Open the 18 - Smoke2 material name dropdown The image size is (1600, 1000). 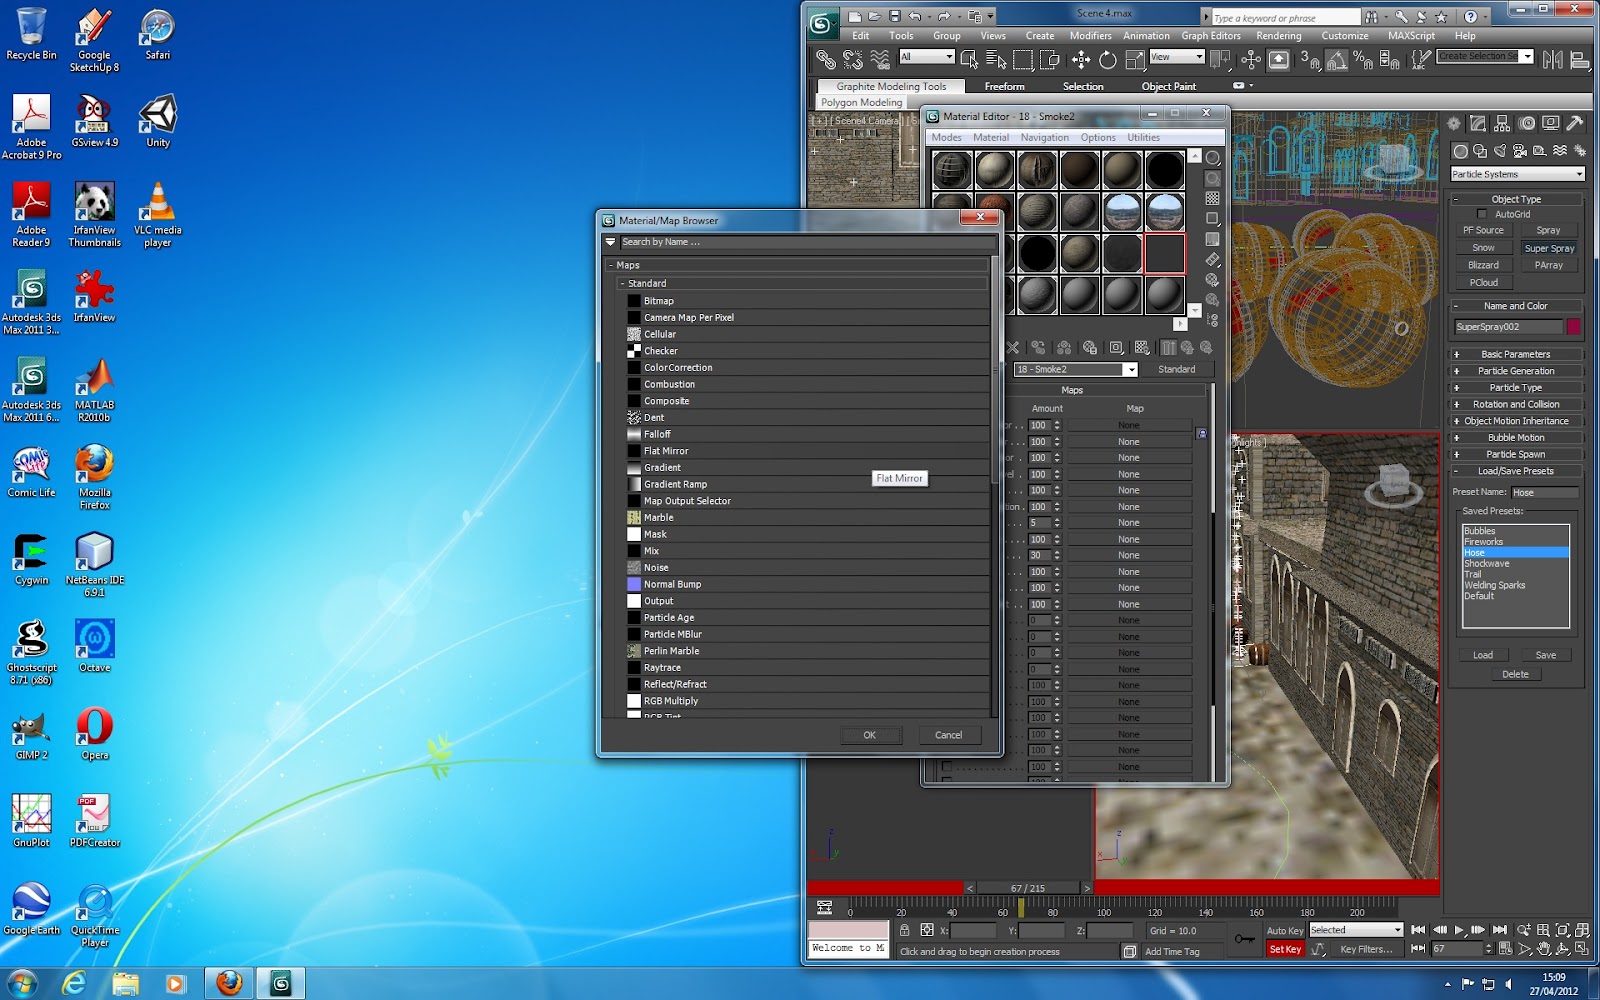coord(1130,370)
